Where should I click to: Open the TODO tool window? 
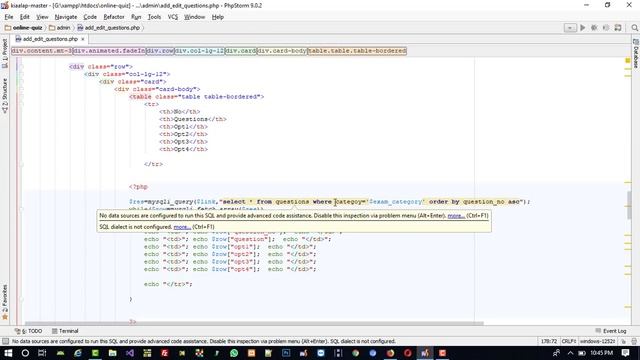click(29, 331)
